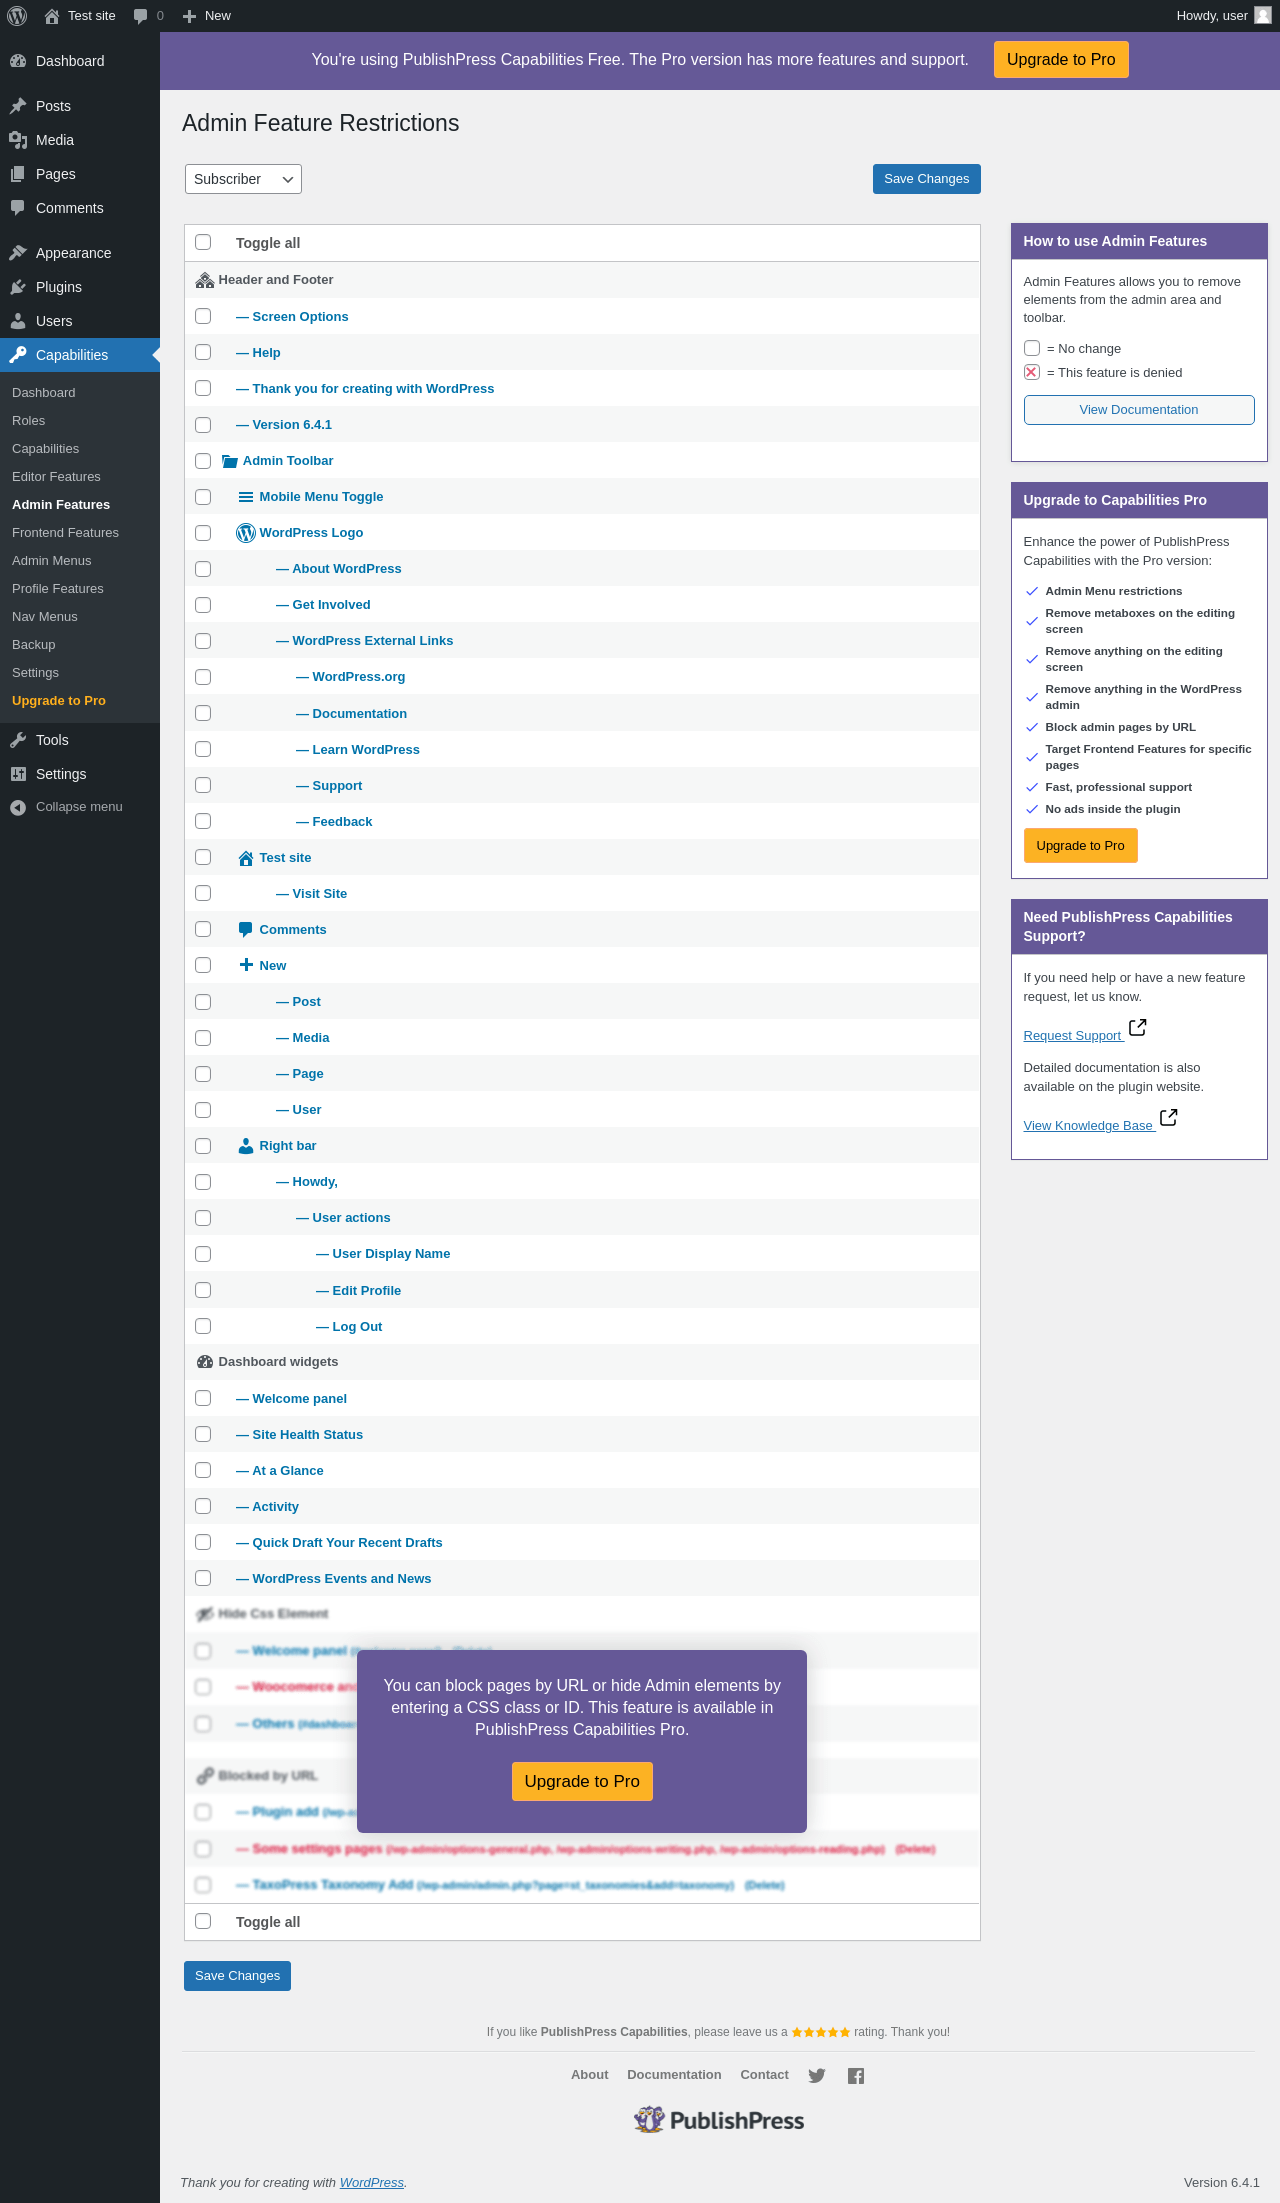Click the Capabilities key icon

click(18, 355)
